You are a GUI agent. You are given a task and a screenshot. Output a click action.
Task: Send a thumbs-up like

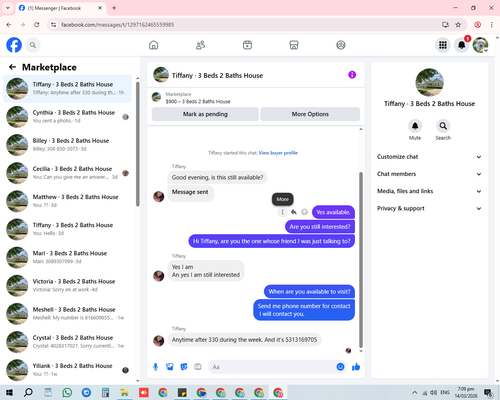tap(356, 367)
